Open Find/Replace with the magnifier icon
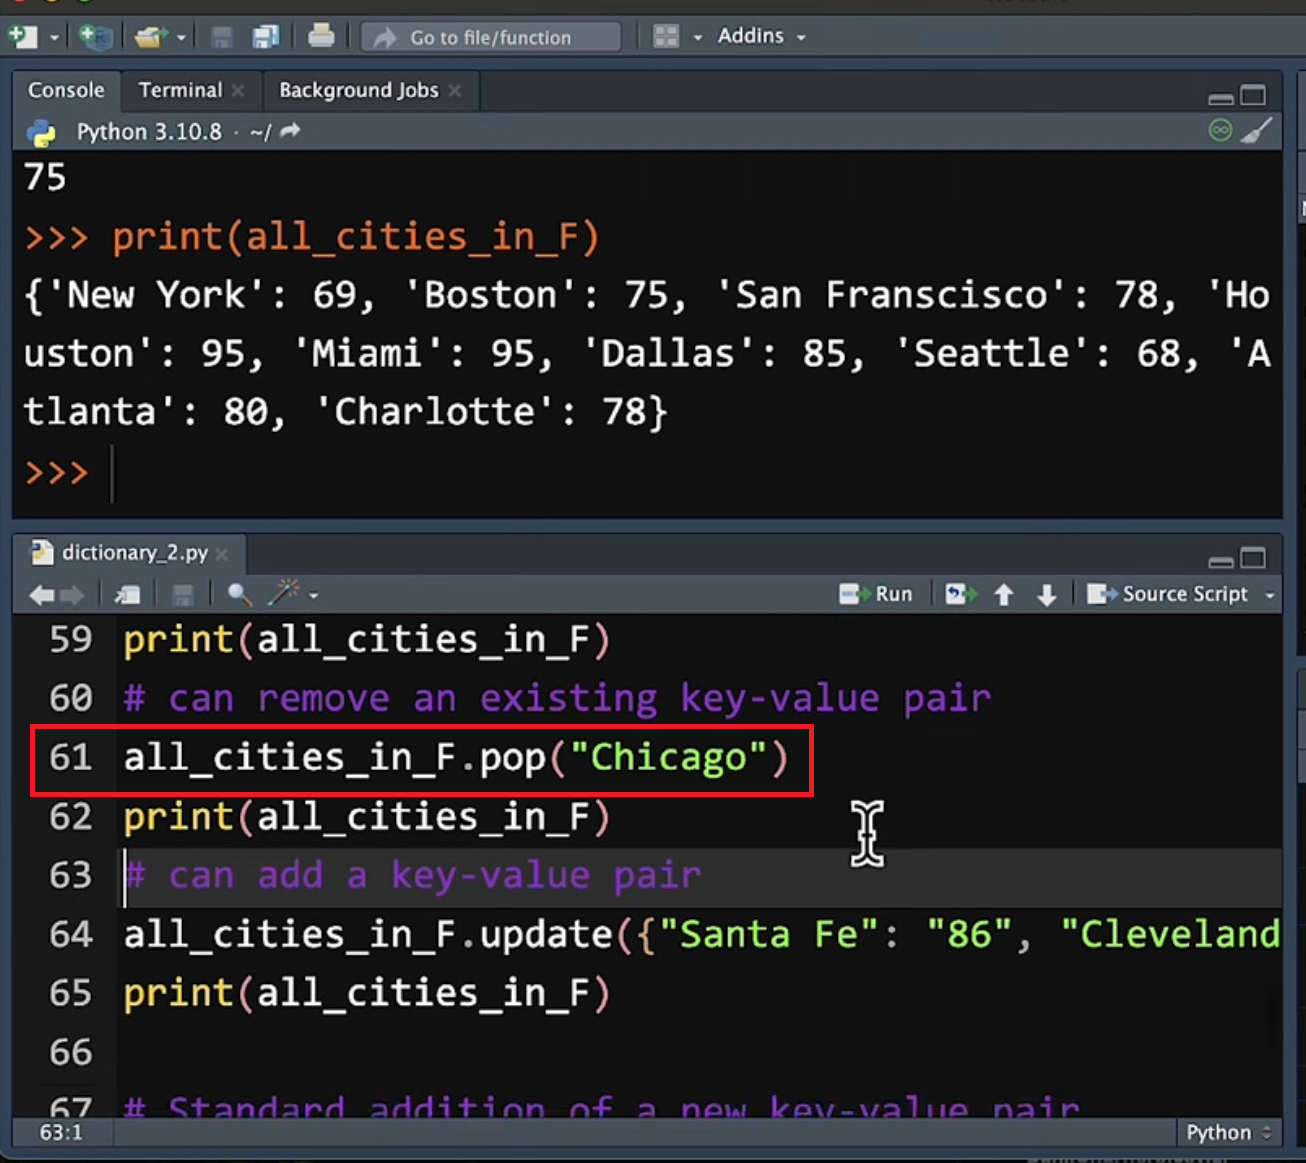The width and height of the screenshot is (1306, 1163). [x=239, y=595]
